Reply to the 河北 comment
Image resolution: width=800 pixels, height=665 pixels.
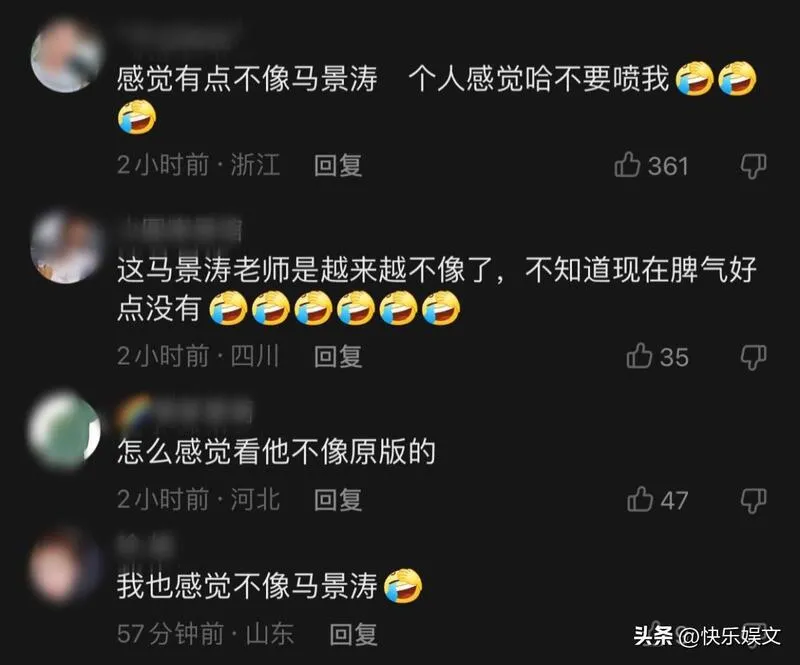[x=338, y=500]
